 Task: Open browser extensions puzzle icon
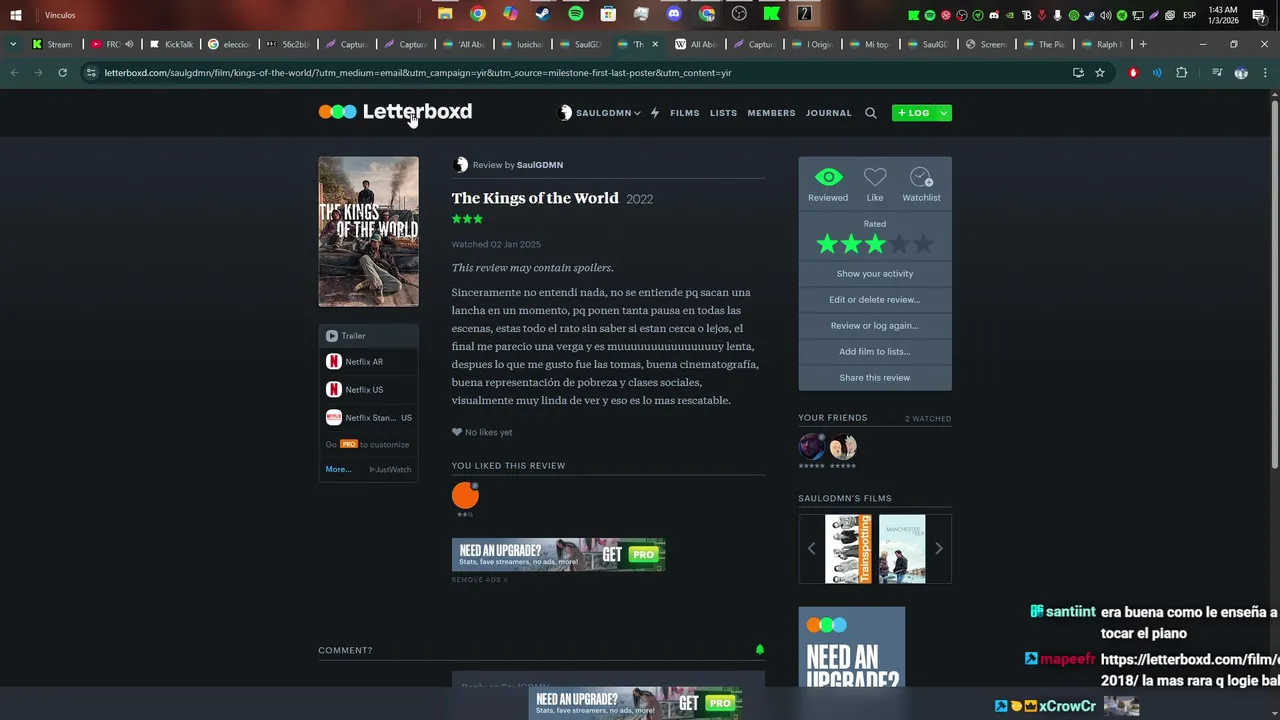pos(1182,73)
